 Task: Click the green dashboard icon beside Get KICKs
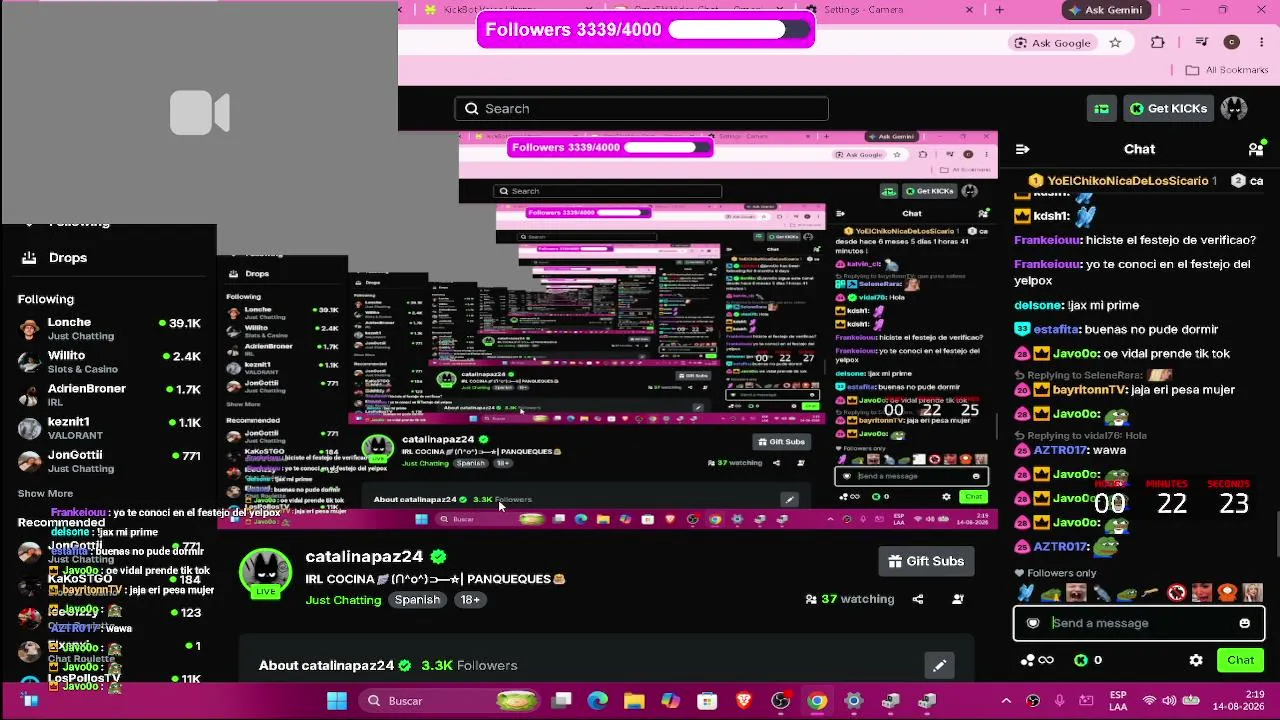pyautogui.click(x=1101, y=109)
